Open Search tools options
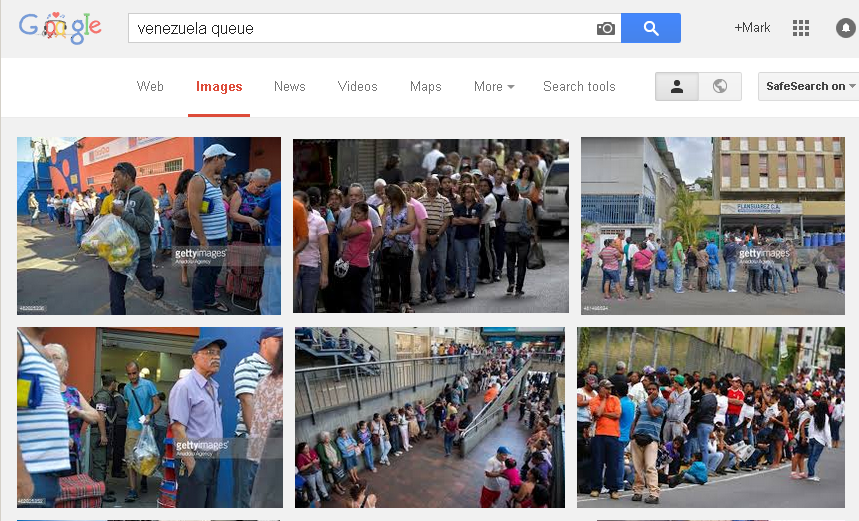The image size is (859, 521). pos(579,87)
